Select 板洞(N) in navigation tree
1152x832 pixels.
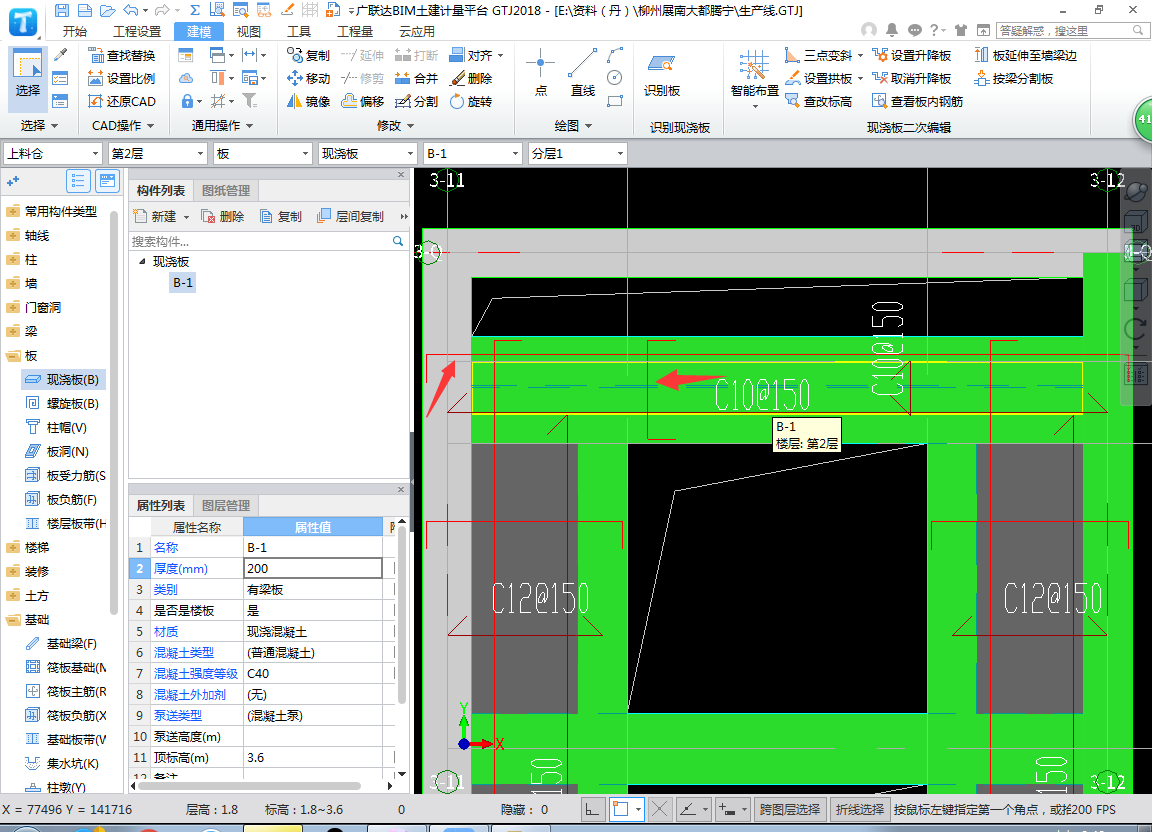click(x=57, y=452)
